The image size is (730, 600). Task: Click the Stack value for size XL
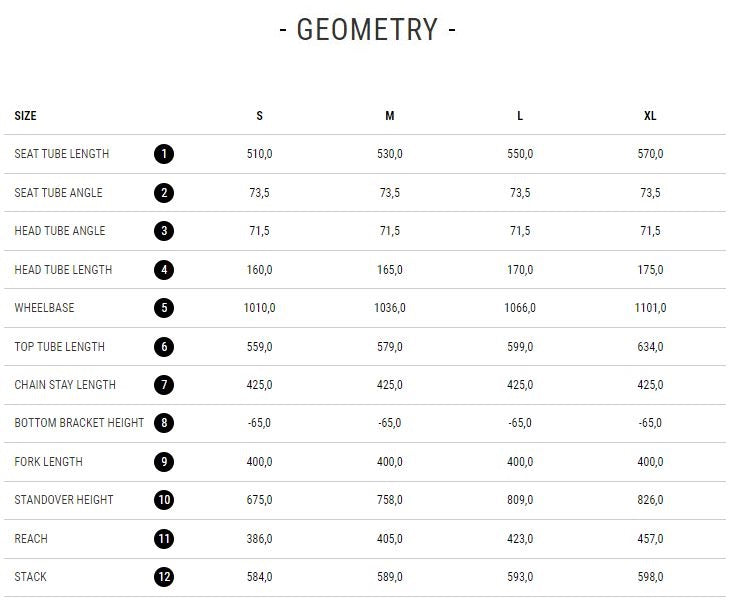click(x=650, y=577)
